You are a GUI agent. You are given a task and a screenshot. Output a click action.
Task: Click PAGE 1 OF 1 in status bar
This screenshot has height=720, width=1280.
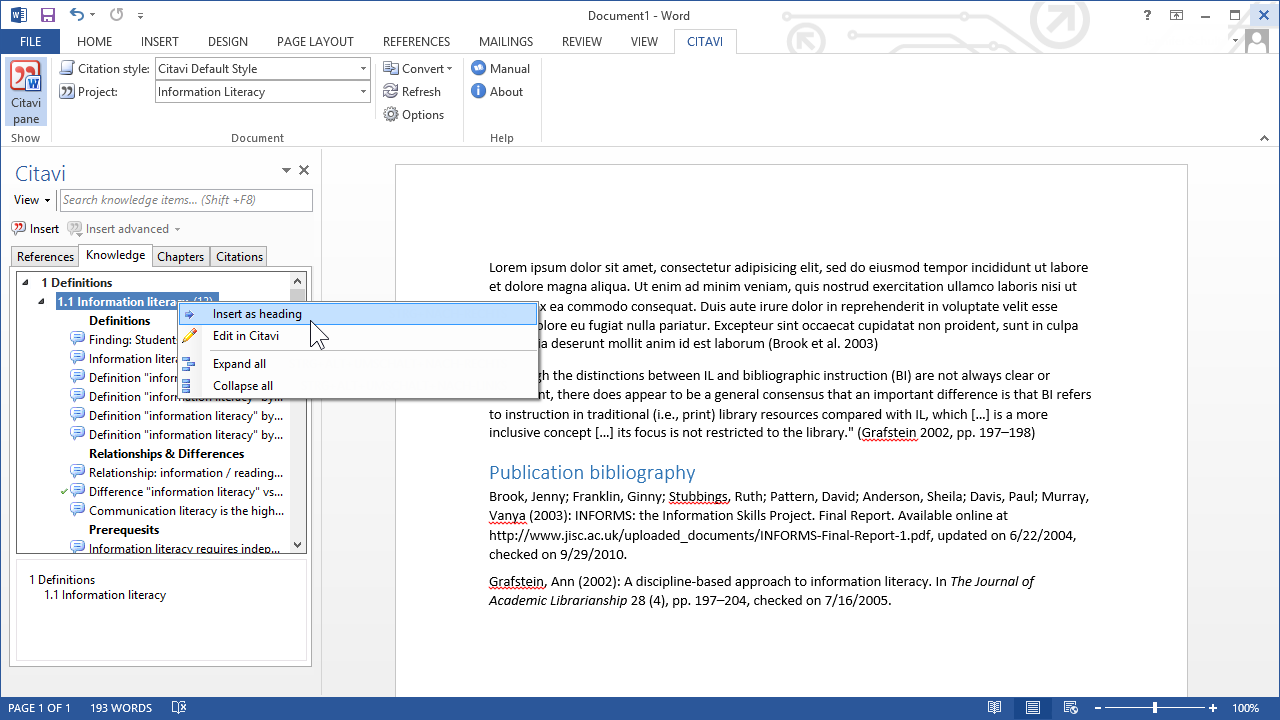coord(40,708)
